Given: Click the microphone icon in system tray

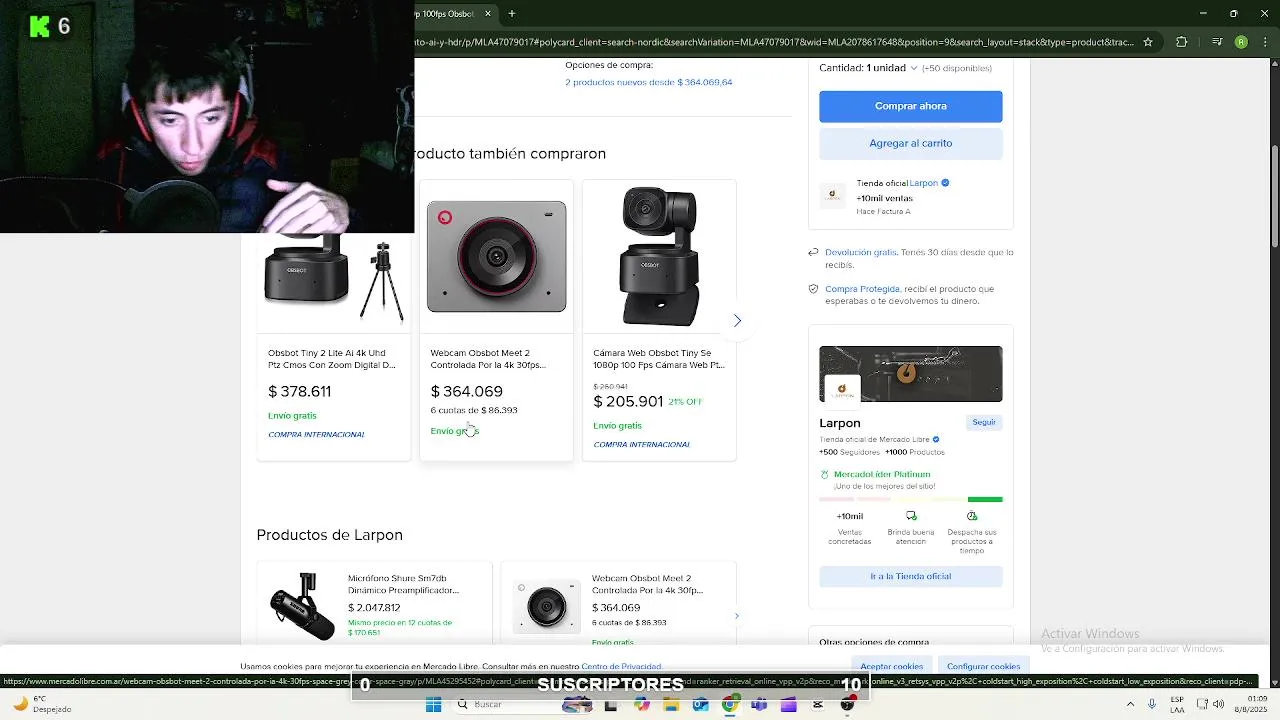Looking at the screenshot, I should (1152, 704).
